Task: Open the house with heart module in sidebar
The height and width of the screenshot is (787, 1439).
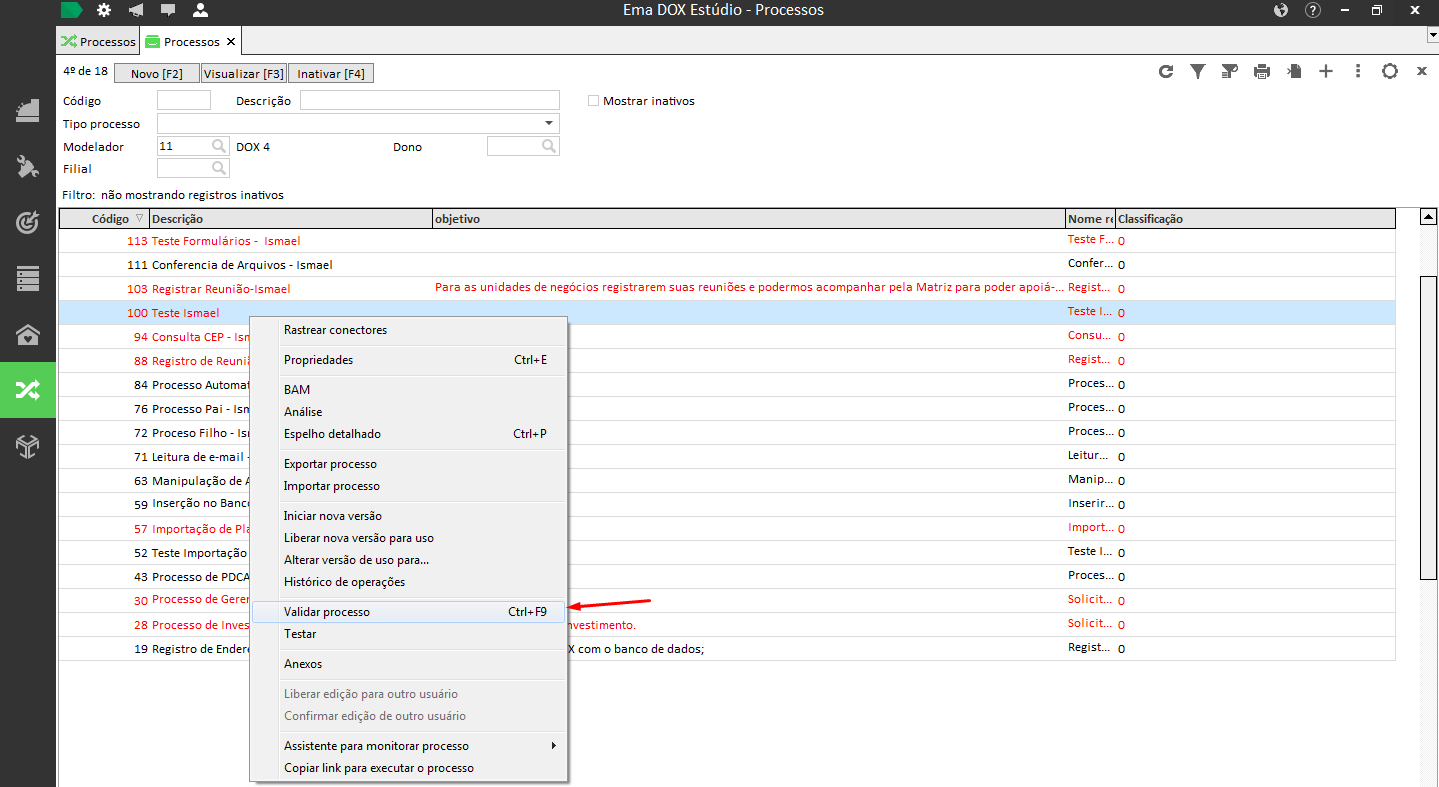Action: pyautogui.click(x=28, y=335)
